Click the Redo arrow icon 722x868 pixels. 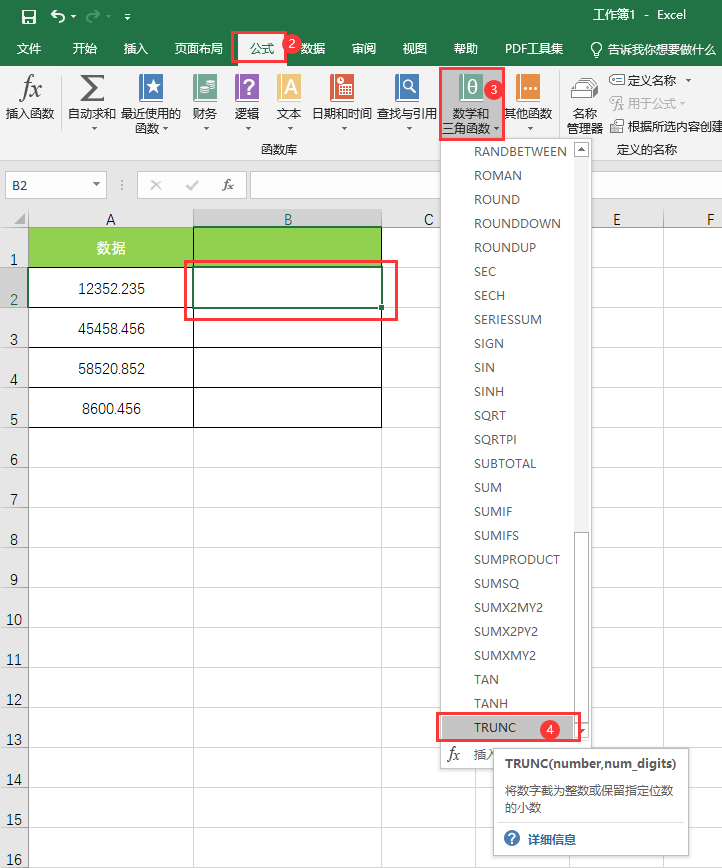(x=94, y=17)
